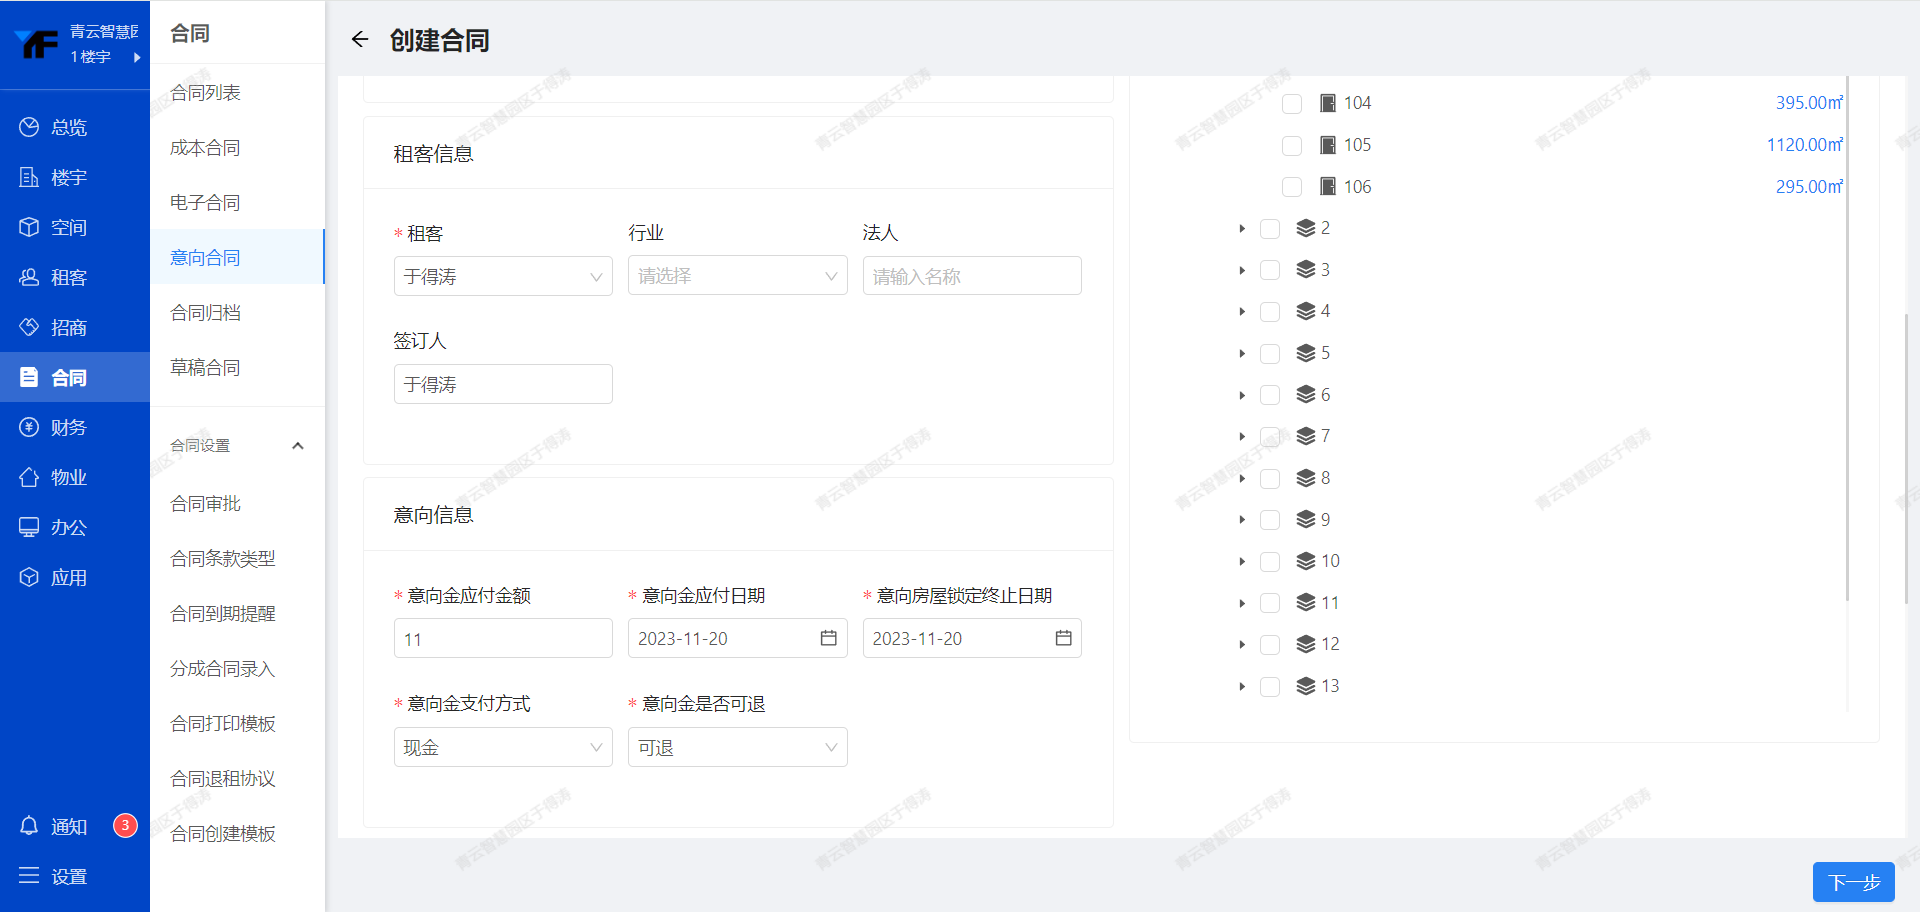Screen dimensions: 1920x912
Task: Open the 财务 finance icon in sidebar
Action: coord(29,427)
